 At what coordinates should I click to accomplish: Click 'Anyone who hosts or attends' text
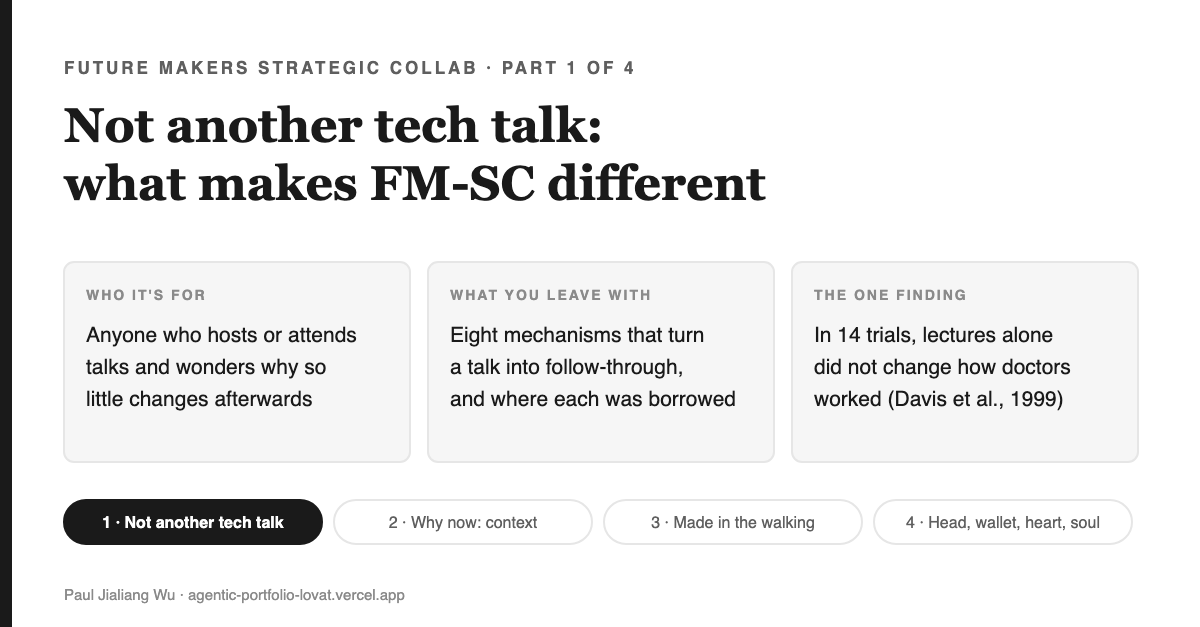(221, 335)
